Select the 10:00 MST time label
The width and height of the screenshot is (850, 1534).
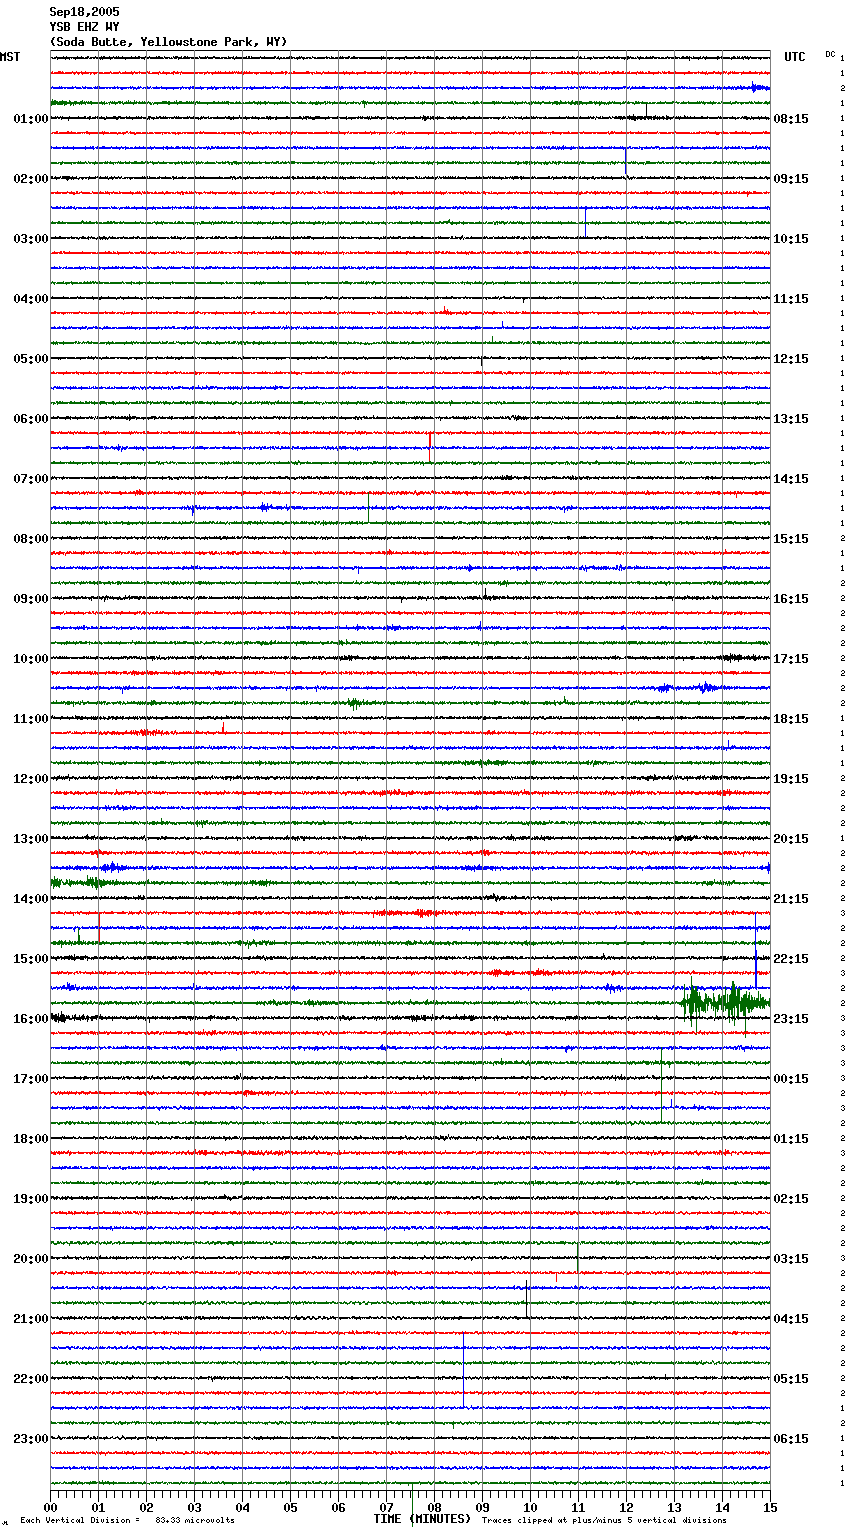pyautogui.click(x=31, y=659)
